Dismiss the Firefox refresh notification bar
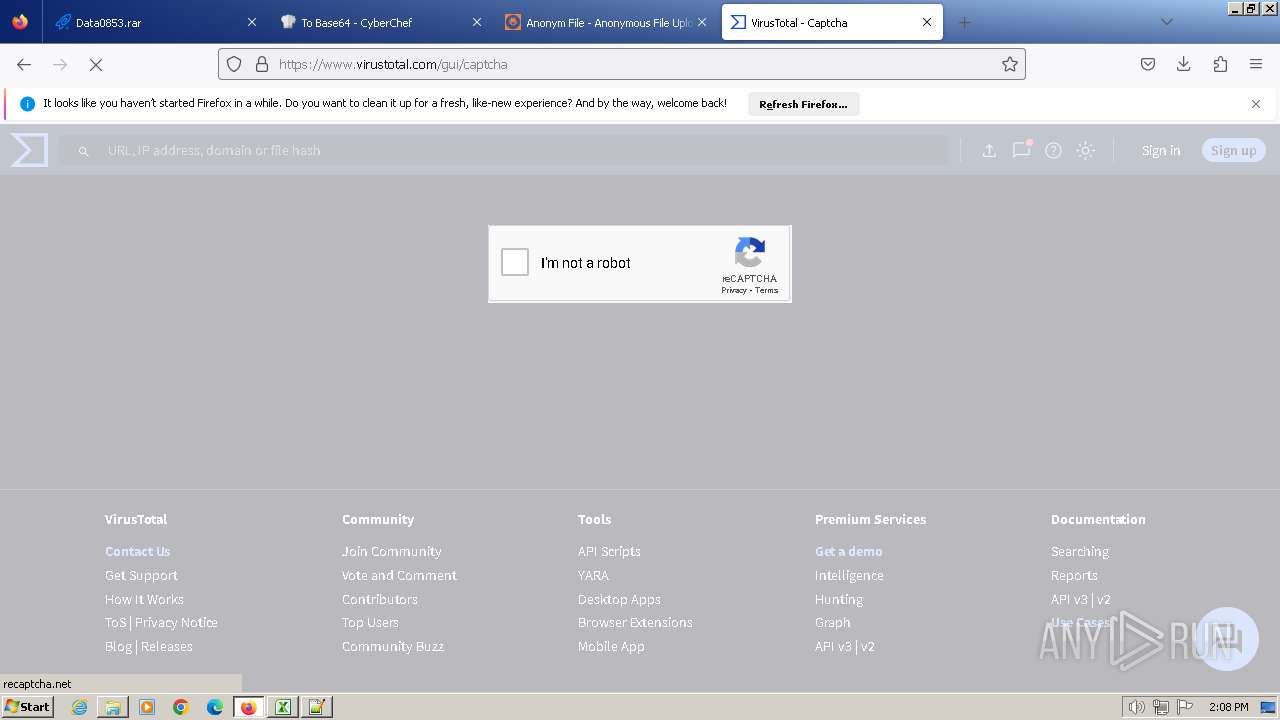1280x720 pixels. coord(1256,104)
